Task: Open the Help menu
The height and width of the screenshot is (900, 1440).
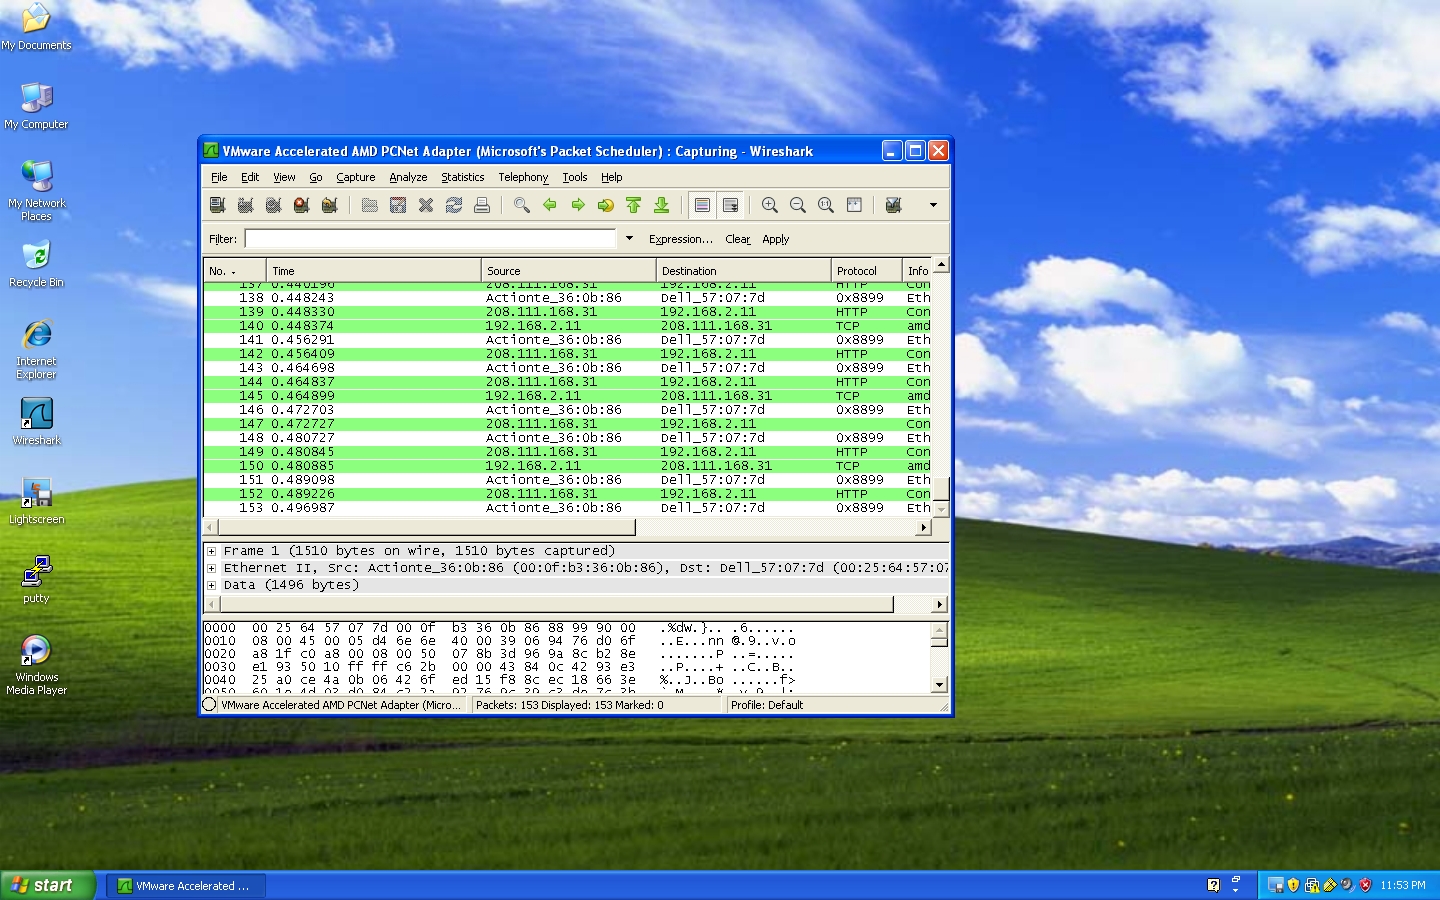Action: 611,177
